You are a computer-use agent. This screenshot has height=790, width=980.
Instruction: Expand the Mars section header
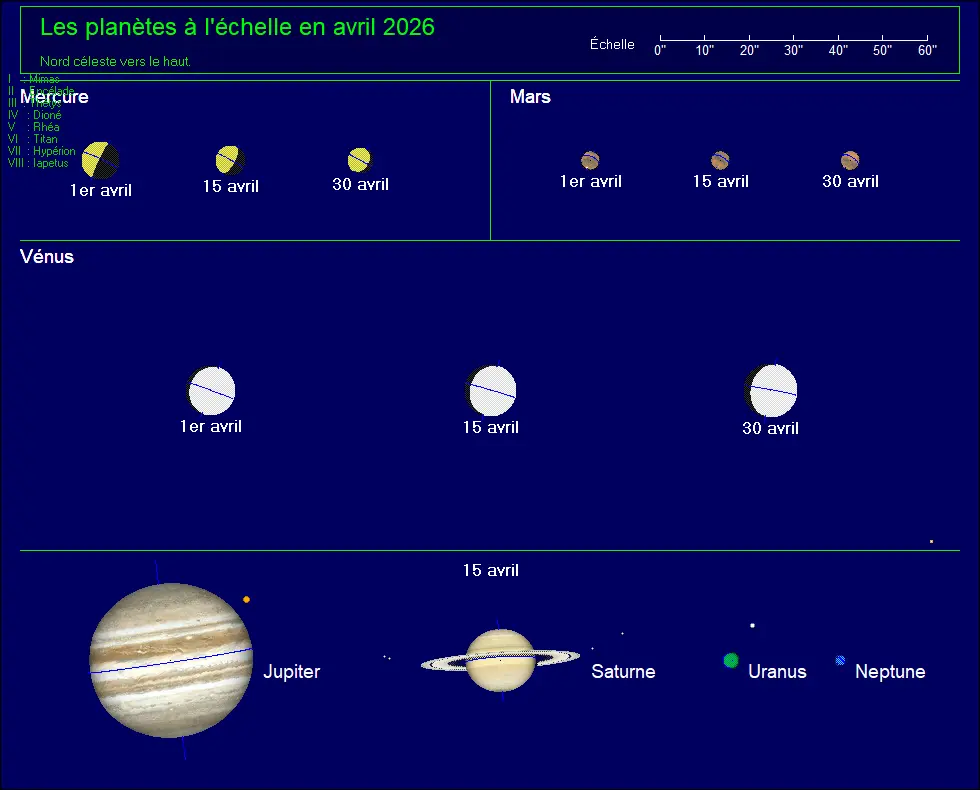coord(530,97)
